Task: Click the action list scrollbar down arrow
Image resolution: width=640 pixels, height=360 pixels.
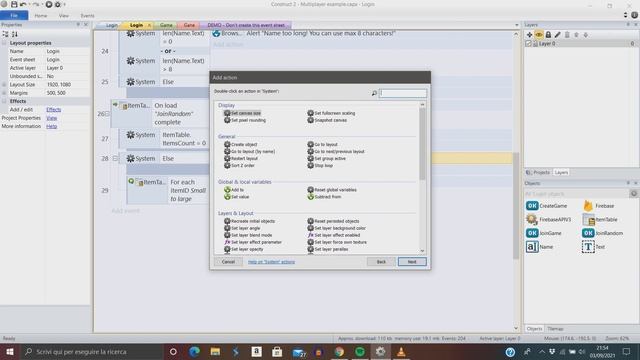Action: pos(422,250)
